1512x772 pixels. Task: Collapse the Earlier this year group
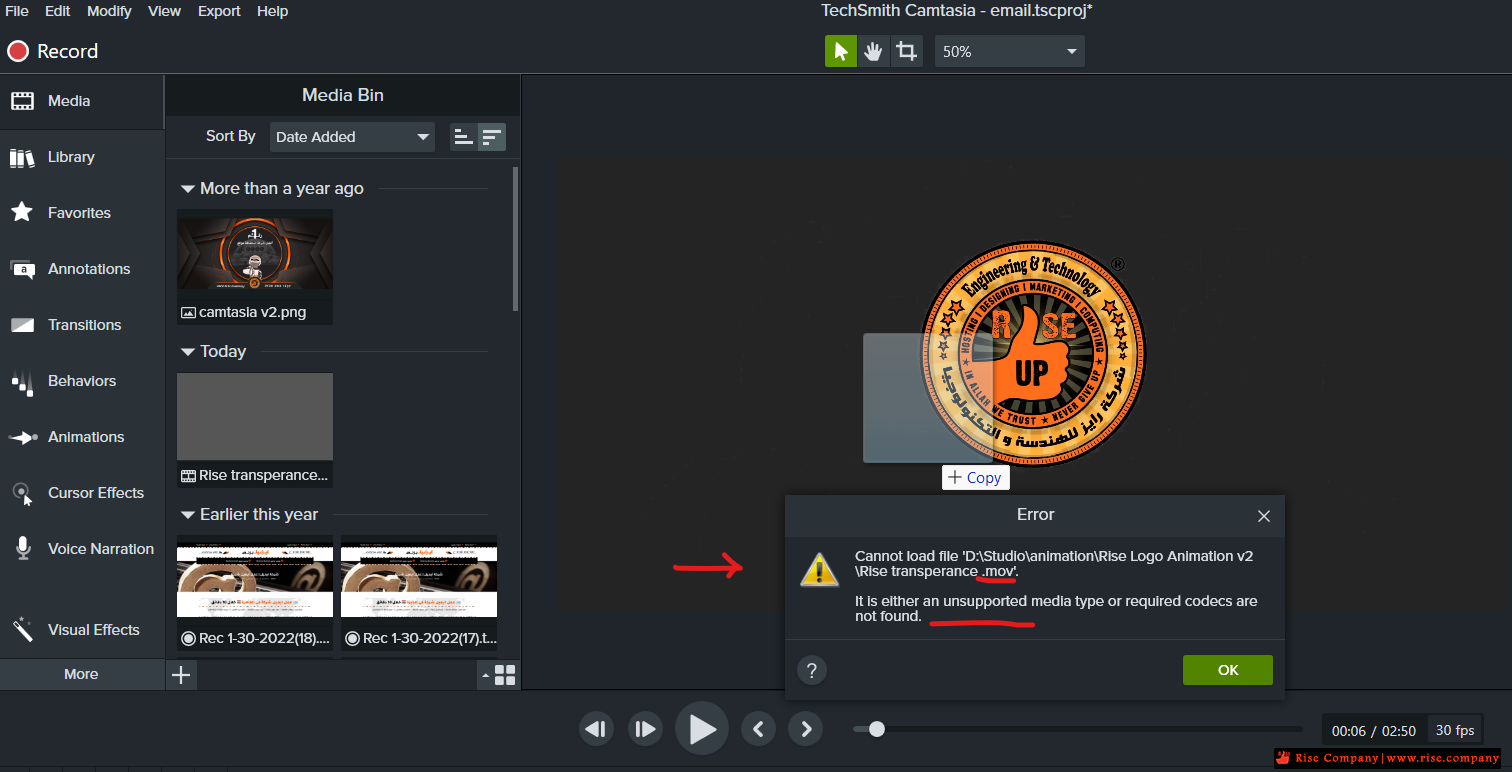187,515
